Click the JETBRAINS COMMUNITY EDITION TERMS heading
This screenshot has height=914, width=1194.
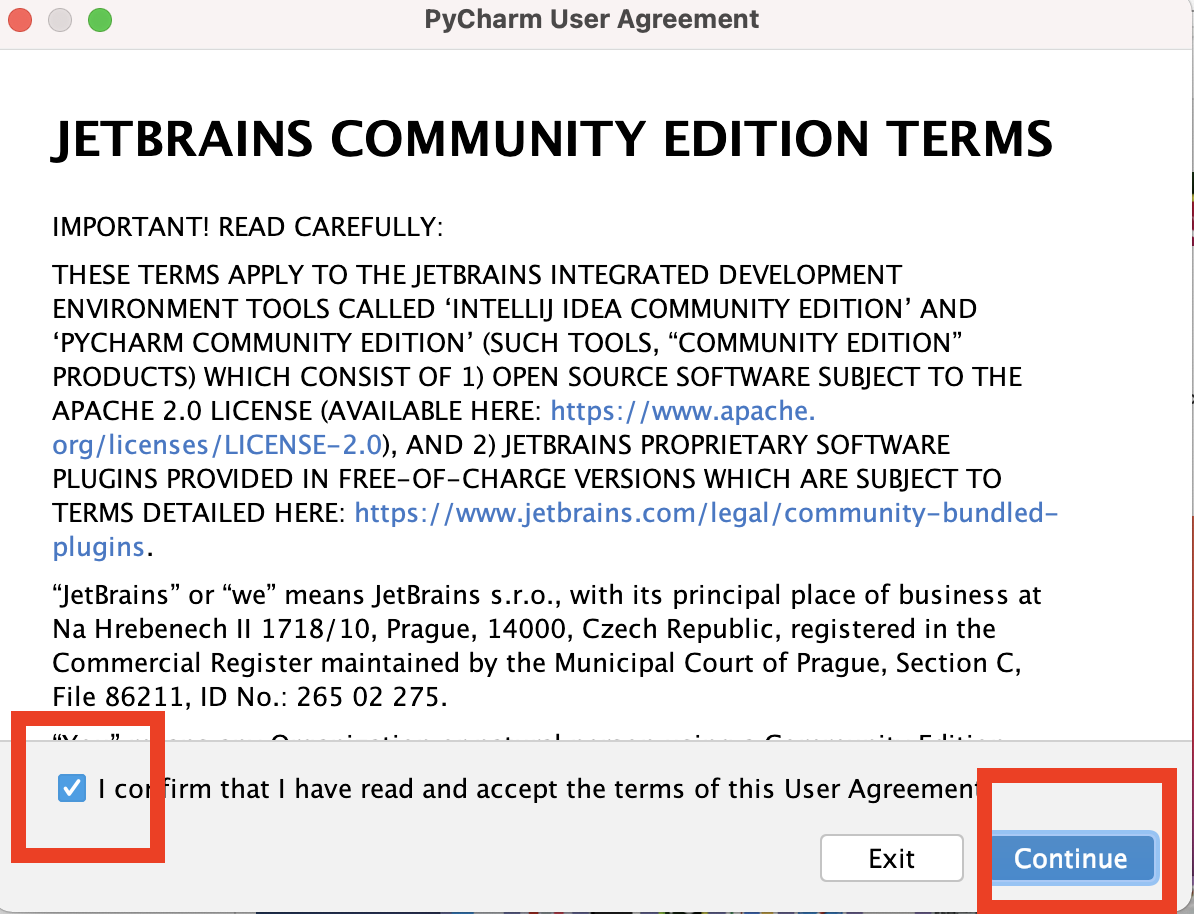tap(553, 139)
